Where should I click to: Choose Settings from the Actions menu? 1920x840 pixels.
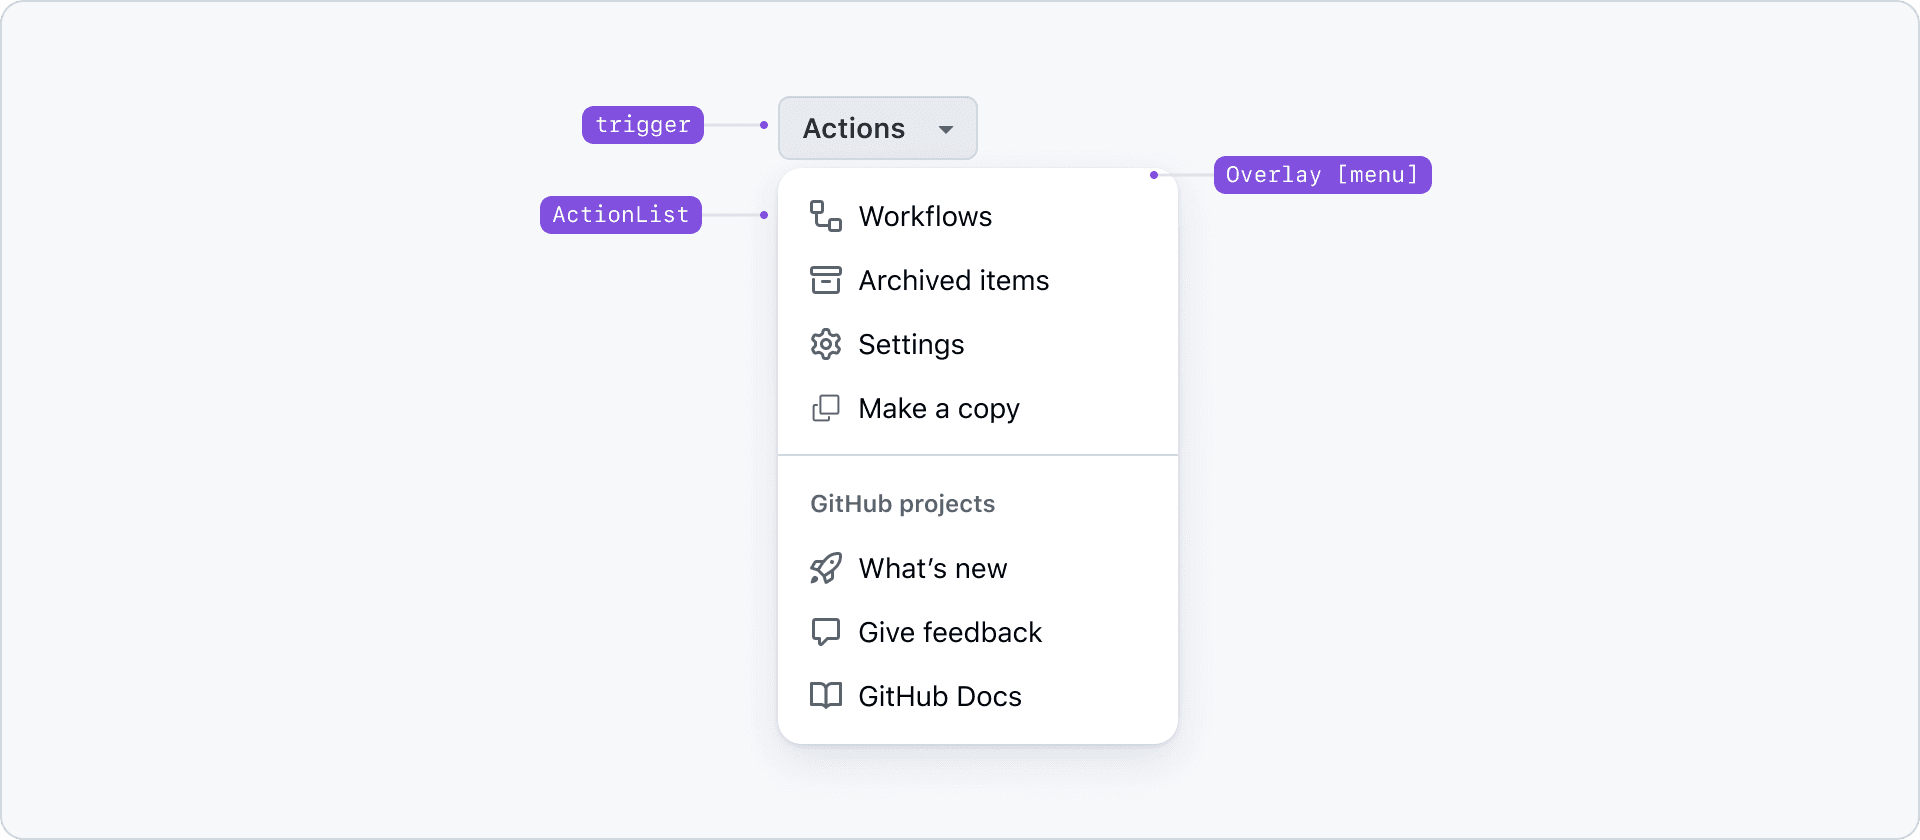pos(911,344)
